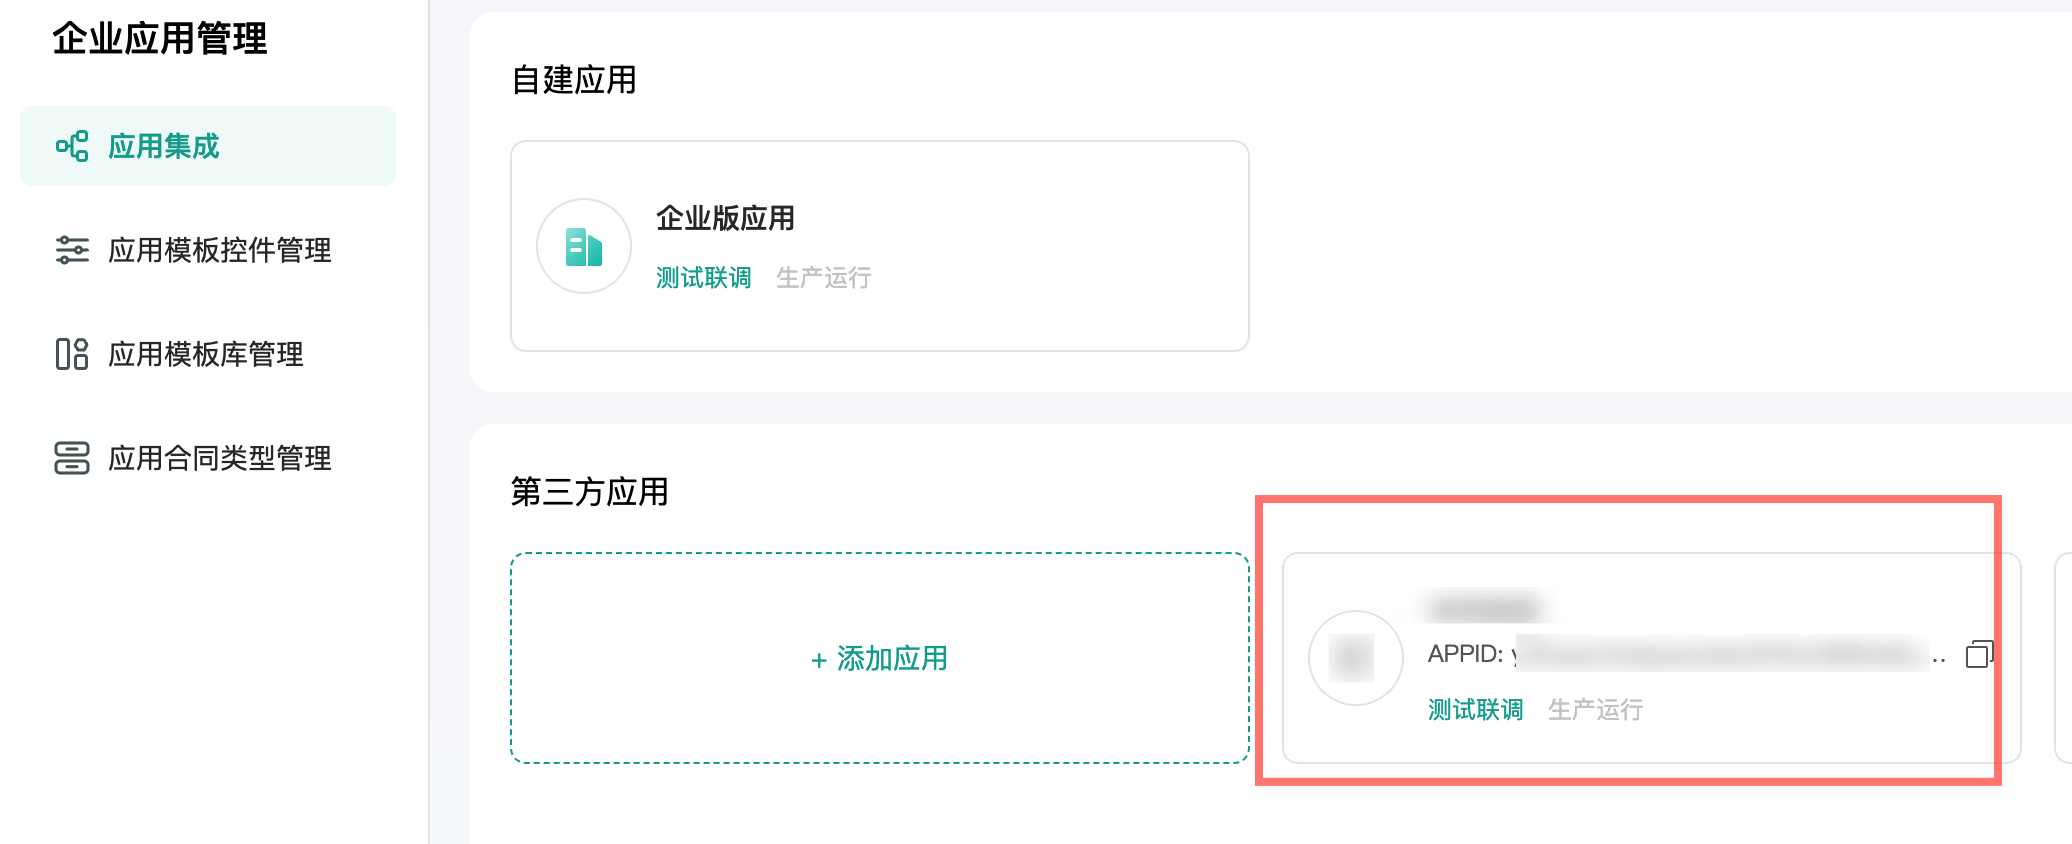Click the 应用集成 sidebar icon

click(72, 146)
